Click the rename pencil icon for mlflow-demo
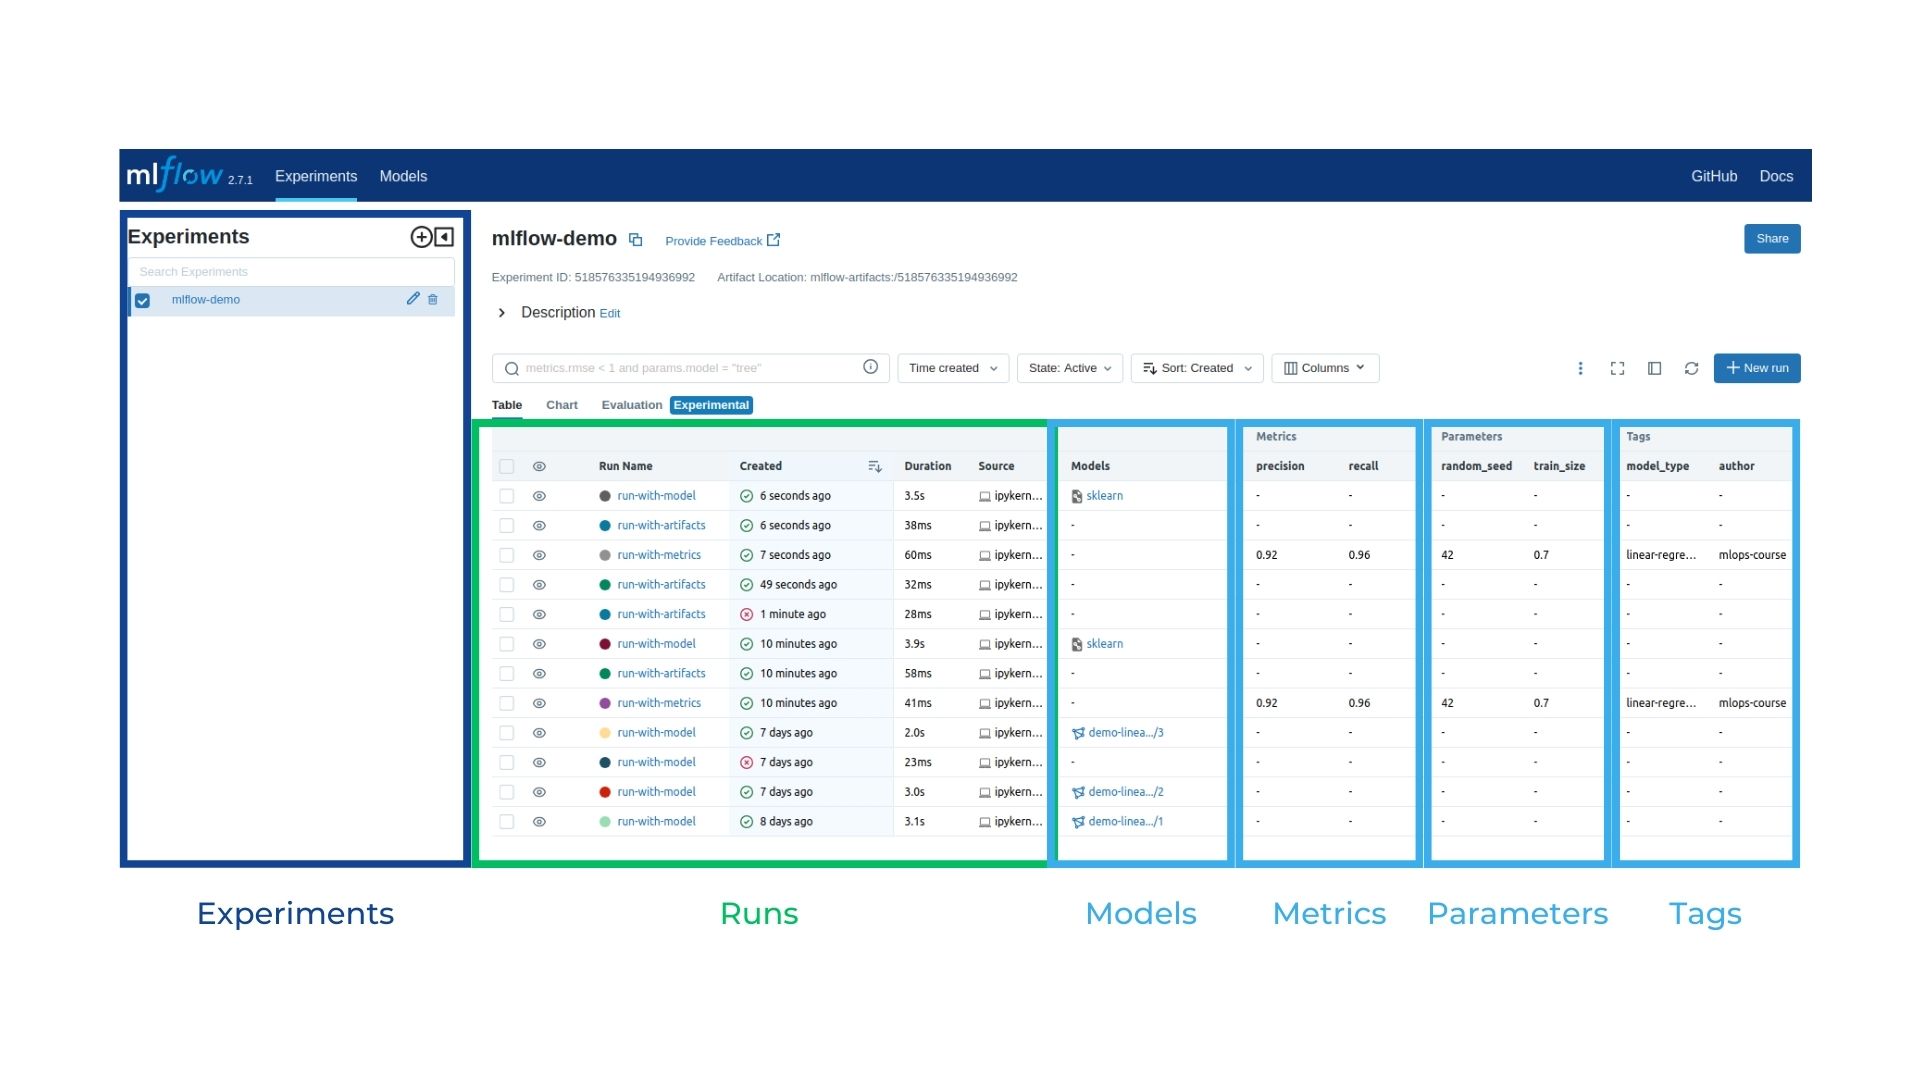Image resolution: width=1920 pixels, height=1080 pixels. click(x=413, y=299)
